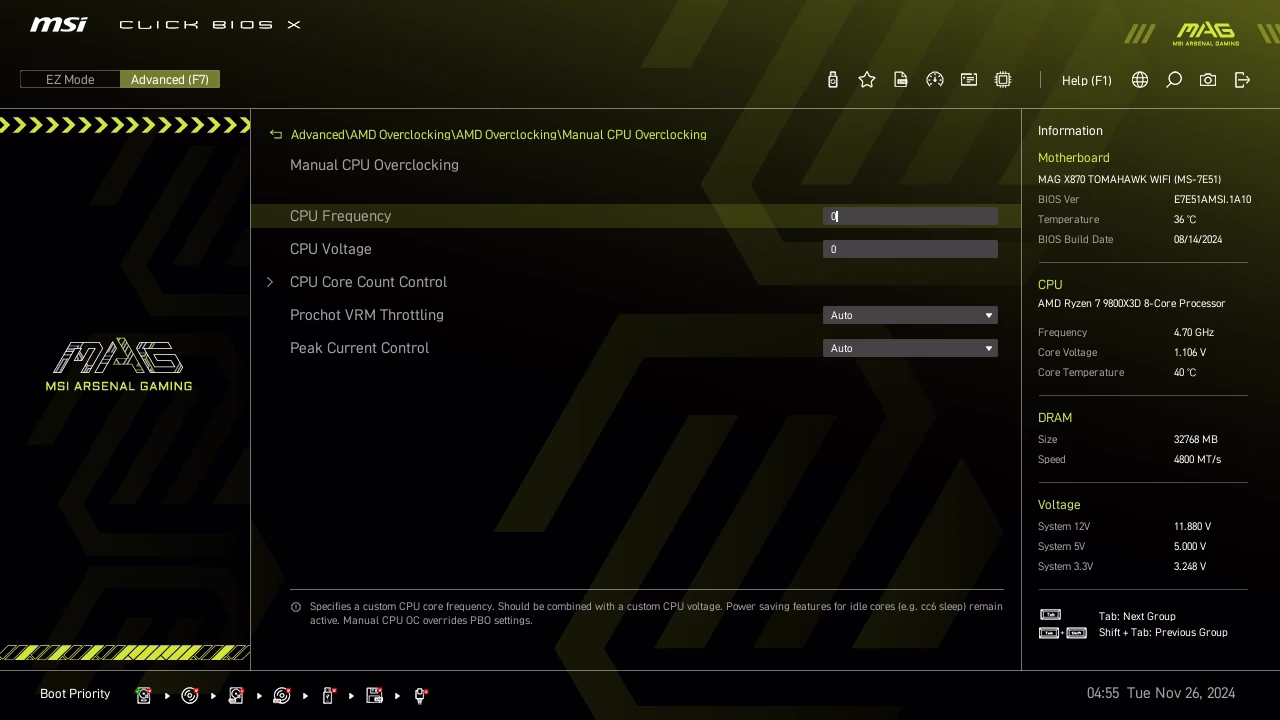Click the Advanced\AMD Overclocking breadcrumb path
This screenshot has height=720, width=1280.
[498, 134]
